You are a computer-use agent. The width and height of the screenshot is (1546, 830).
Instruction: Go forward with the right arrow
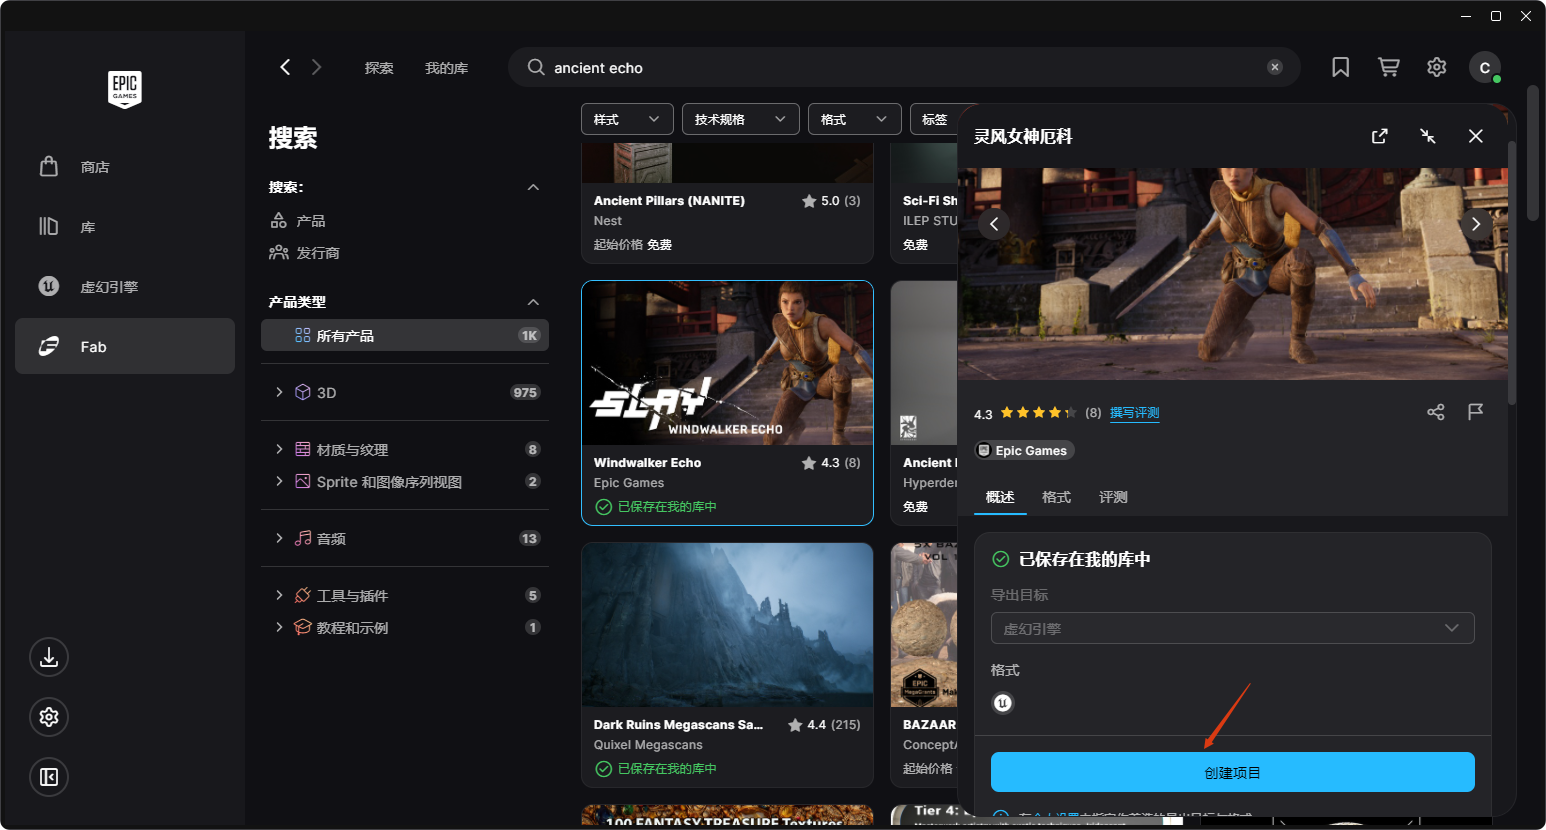coord(317,67)
